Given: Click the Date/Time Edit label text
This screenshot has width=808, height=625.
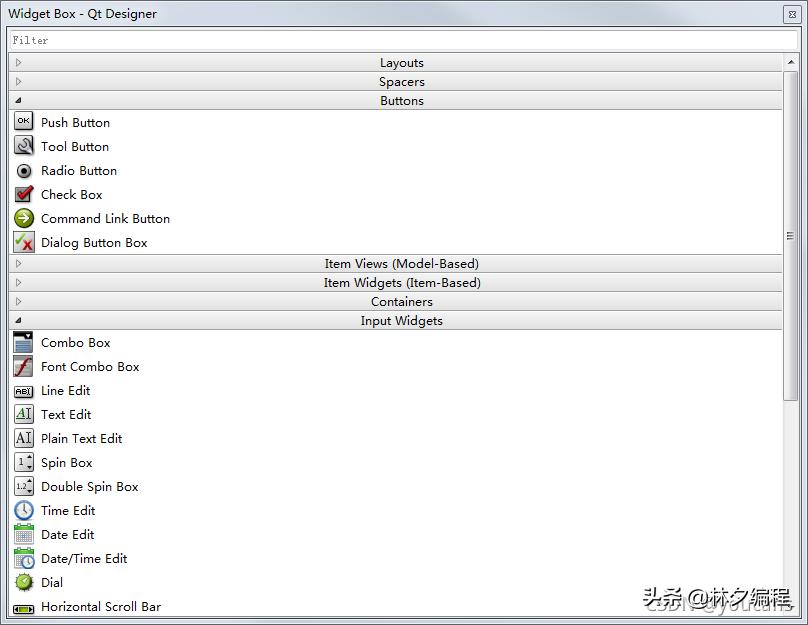Looking at the screenshot, I should pyautogui.click(x=85, y=559).
